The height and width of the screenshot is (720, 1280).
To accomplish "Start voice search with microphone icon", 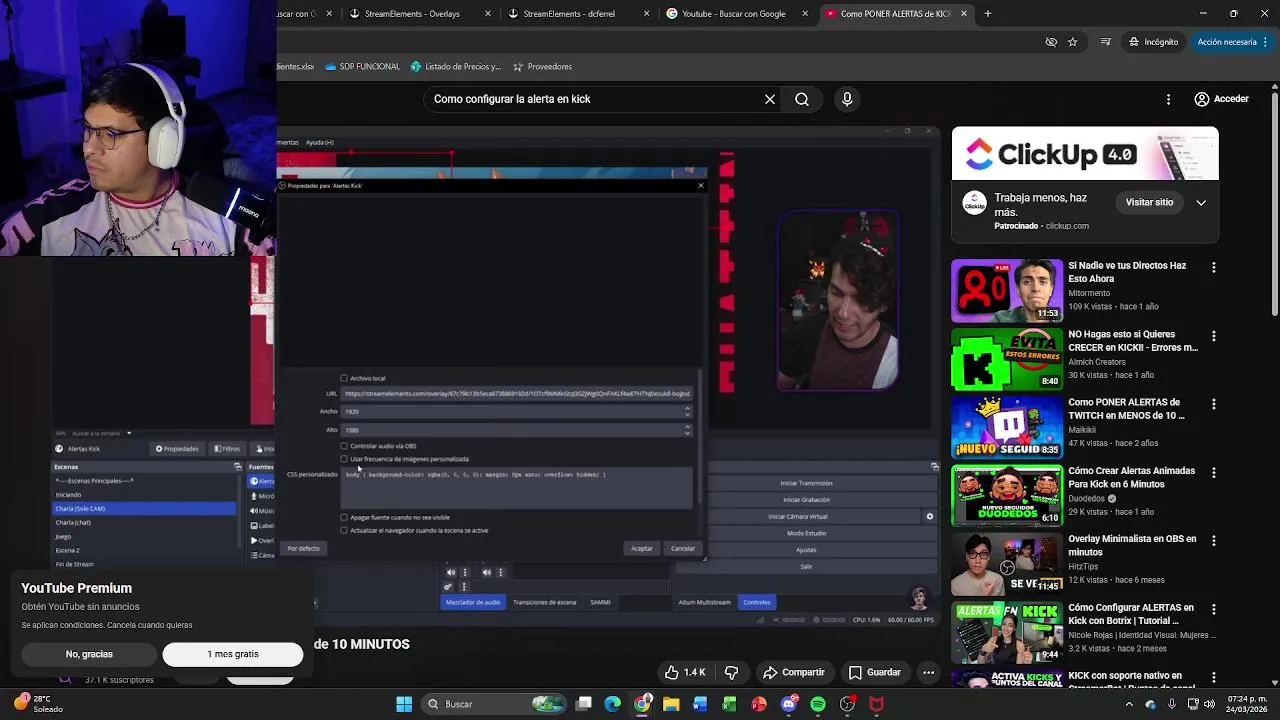I will point(847,99).
